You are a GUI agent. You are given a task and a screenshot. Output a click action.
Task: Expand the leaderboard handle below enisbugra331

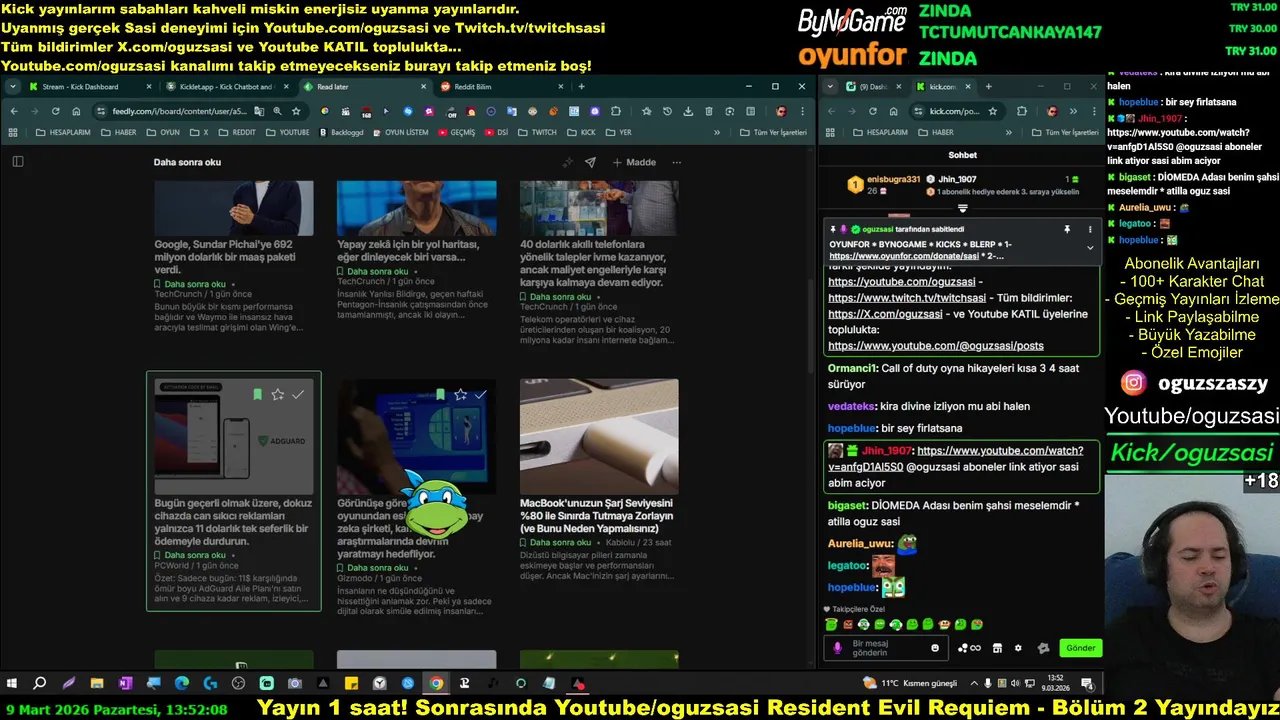click(x=962, y=209)
